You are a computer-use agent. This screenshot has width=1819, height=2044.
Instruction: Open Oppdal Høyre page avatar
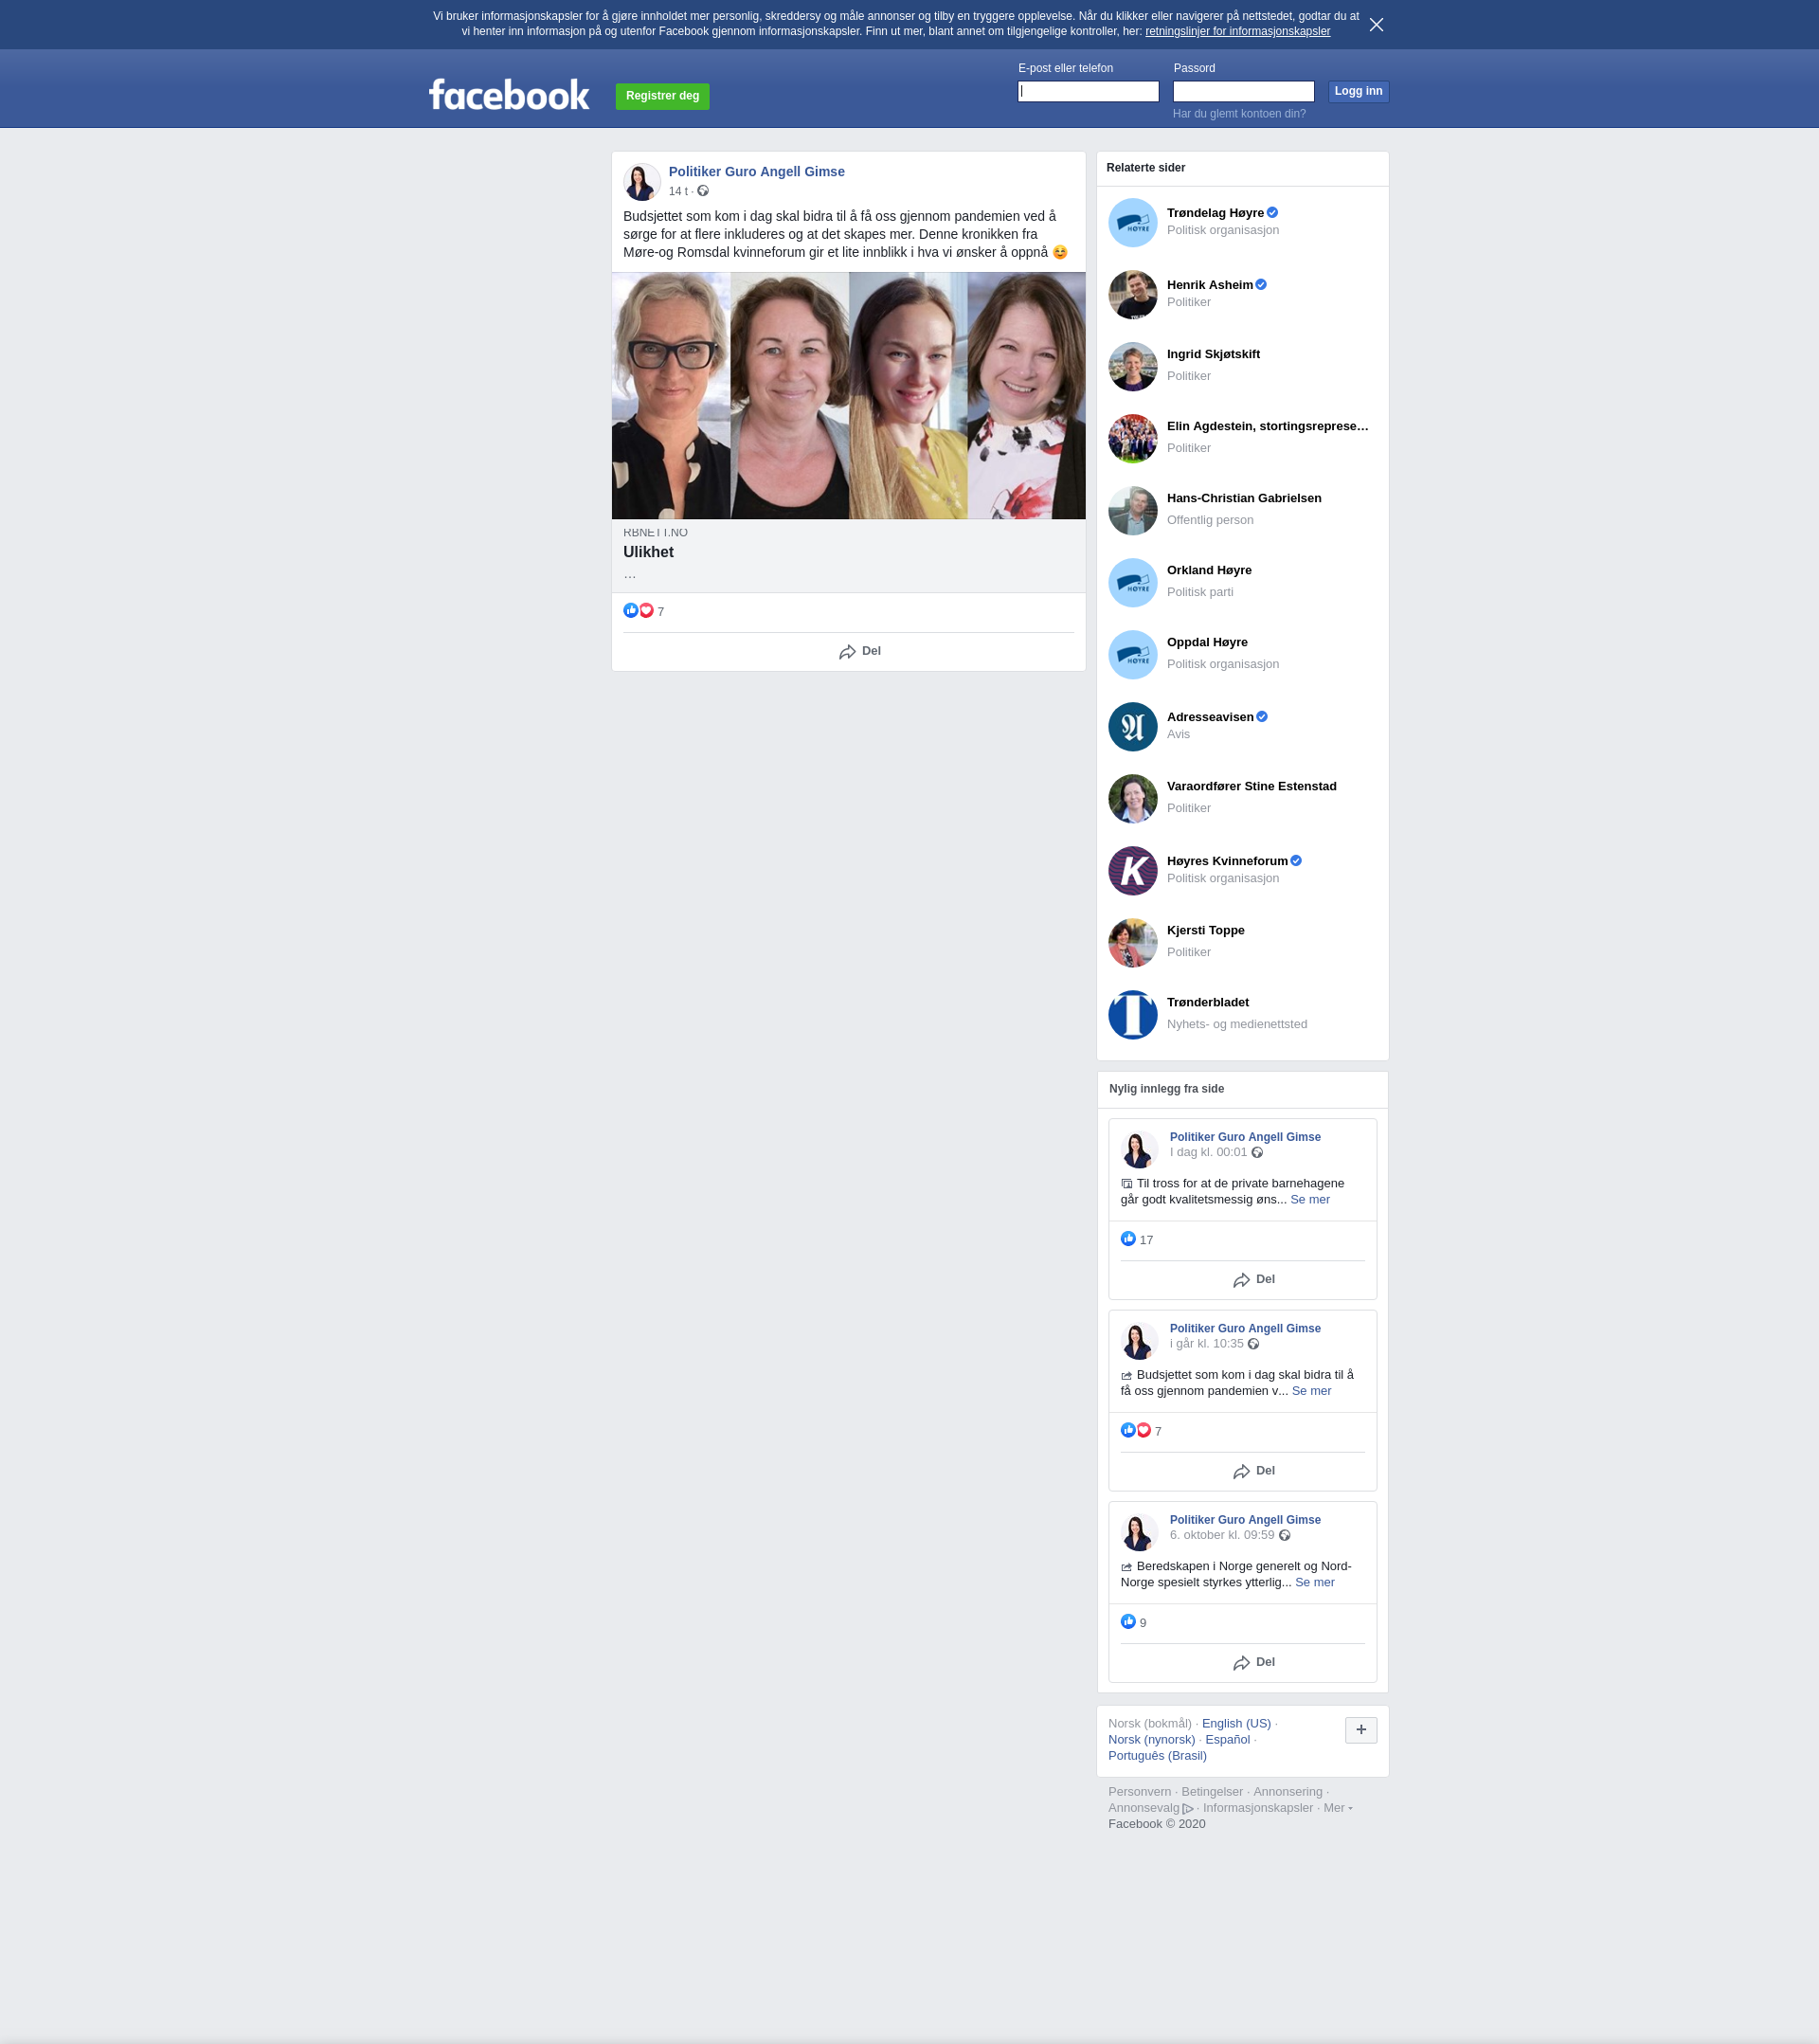pos(1132,654)
